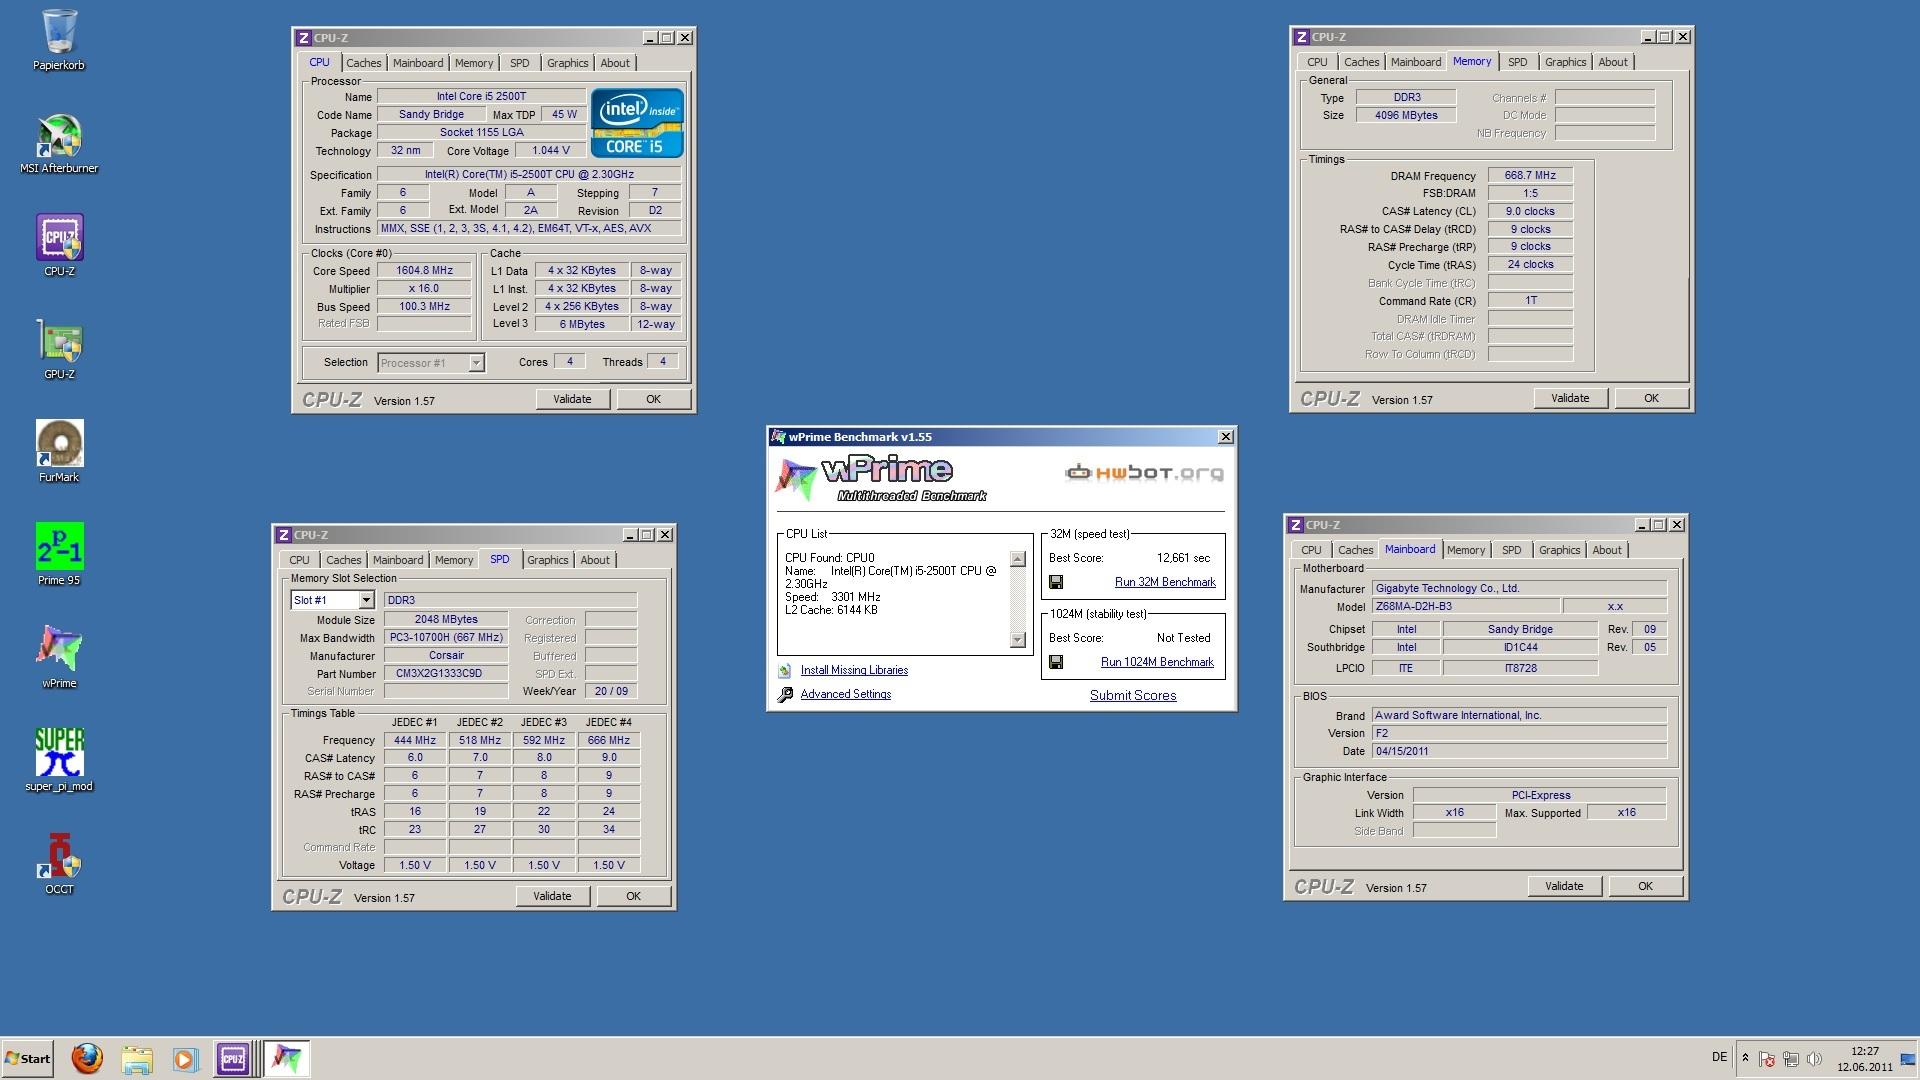Click the volume speaker tray icon
This screenshot has width=1920, height=1080.
click(x=1814, y=1058)
